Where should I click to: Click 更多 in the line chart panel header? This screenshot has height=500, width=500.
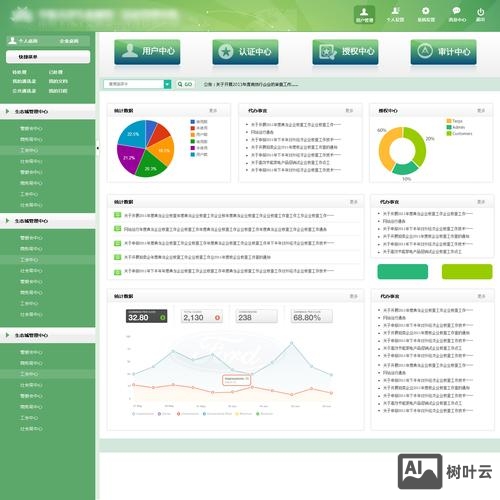click(x=354, y=296)
